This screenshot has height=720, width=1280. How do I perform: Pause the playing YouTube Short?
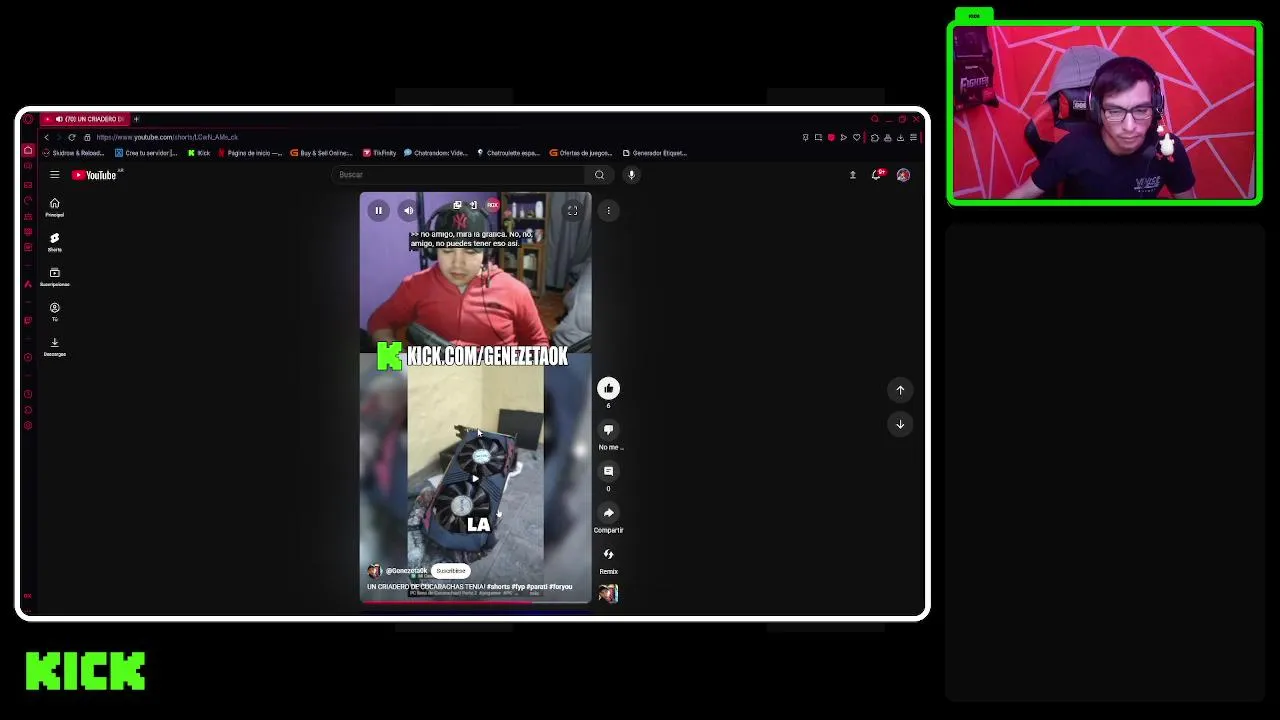tap(378, 210)
